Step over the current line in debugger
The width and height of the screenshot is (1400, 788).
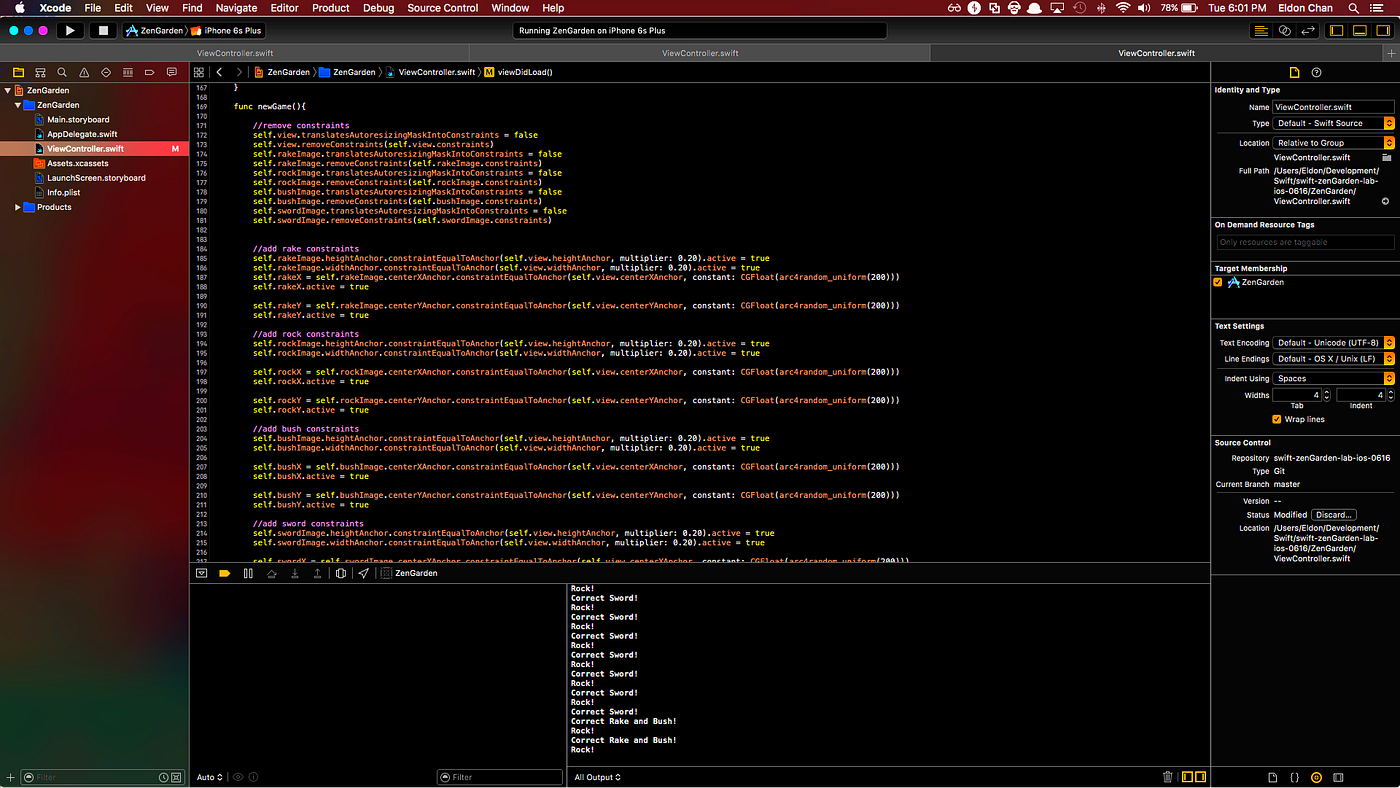tap(272, 572)
